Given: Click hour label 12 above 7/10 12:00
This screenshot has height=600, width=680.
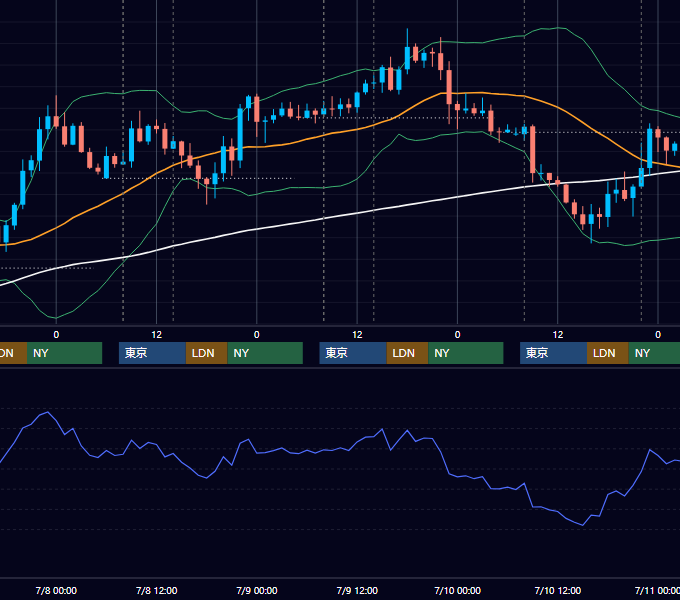Looking at the screenshot, I should [x=558, y=335].
